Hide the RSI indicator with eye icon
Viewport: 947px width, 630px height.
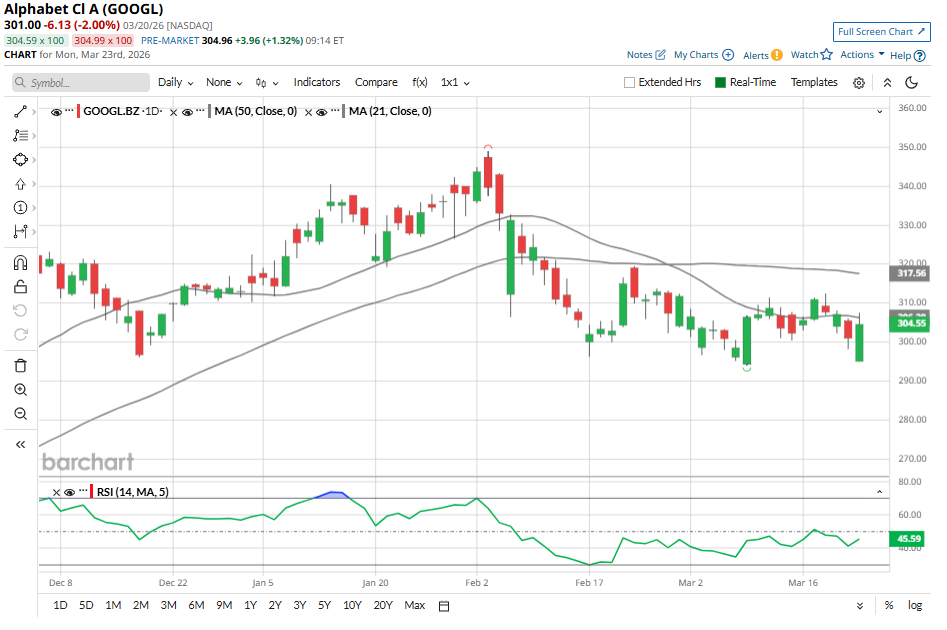[x=70, y=491]
